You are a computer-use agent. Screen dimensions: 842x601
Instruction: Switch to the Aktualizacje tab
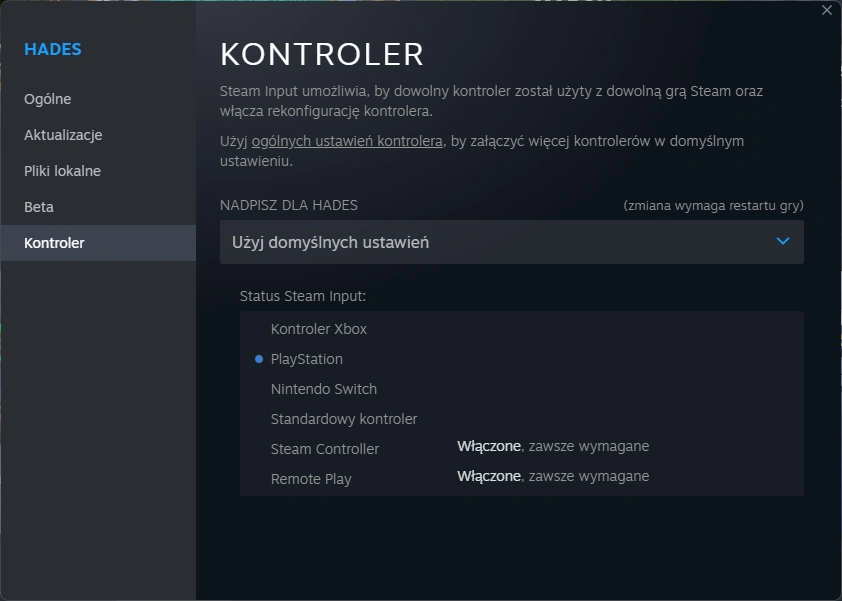[x=98, y=135]
